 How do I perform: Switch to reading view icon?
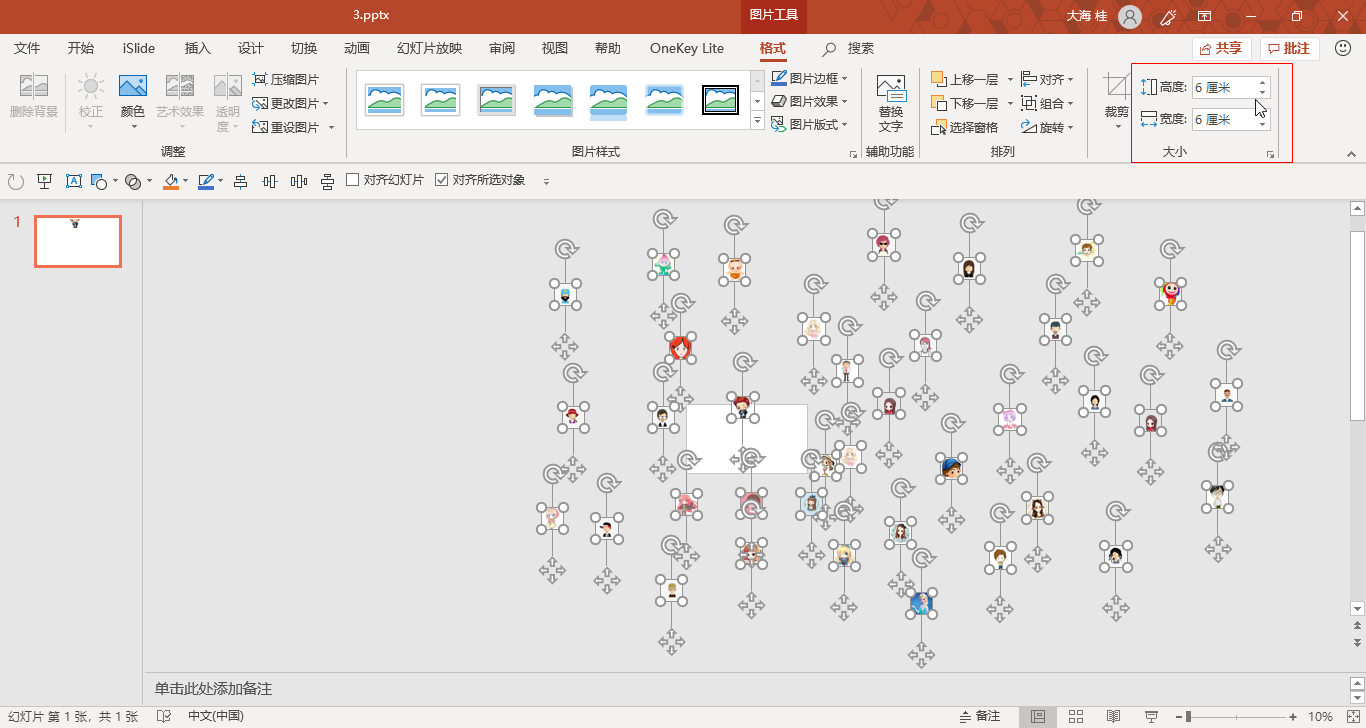[1114, 716]
